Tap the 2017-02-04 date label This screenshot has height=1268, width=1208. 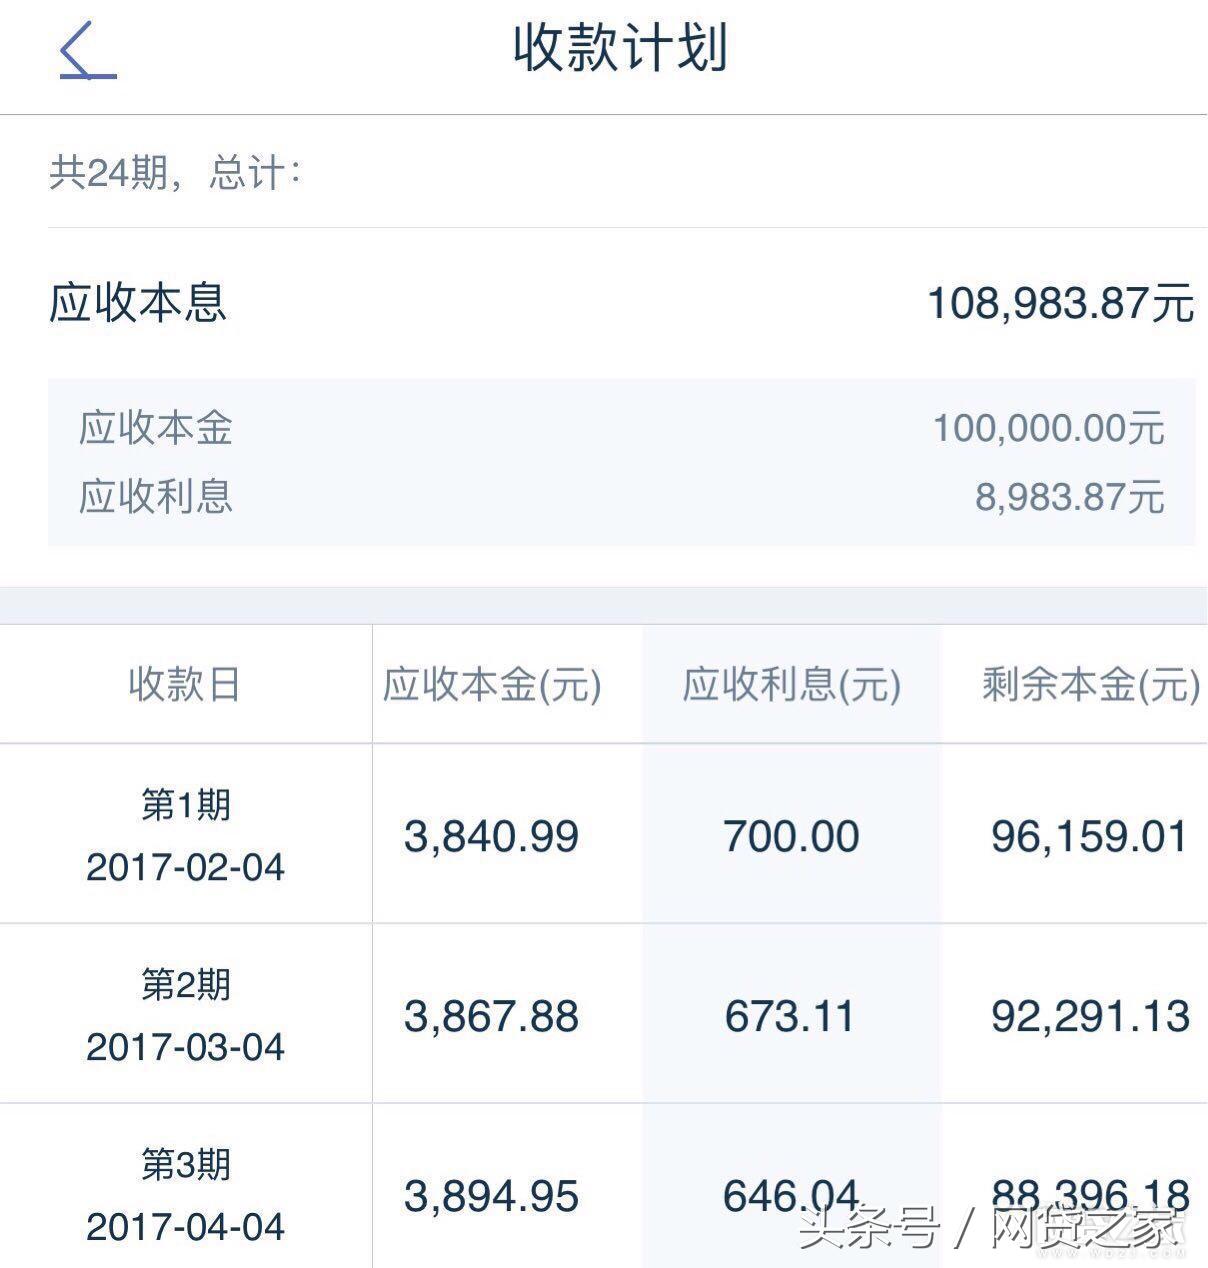pos(184,868)
